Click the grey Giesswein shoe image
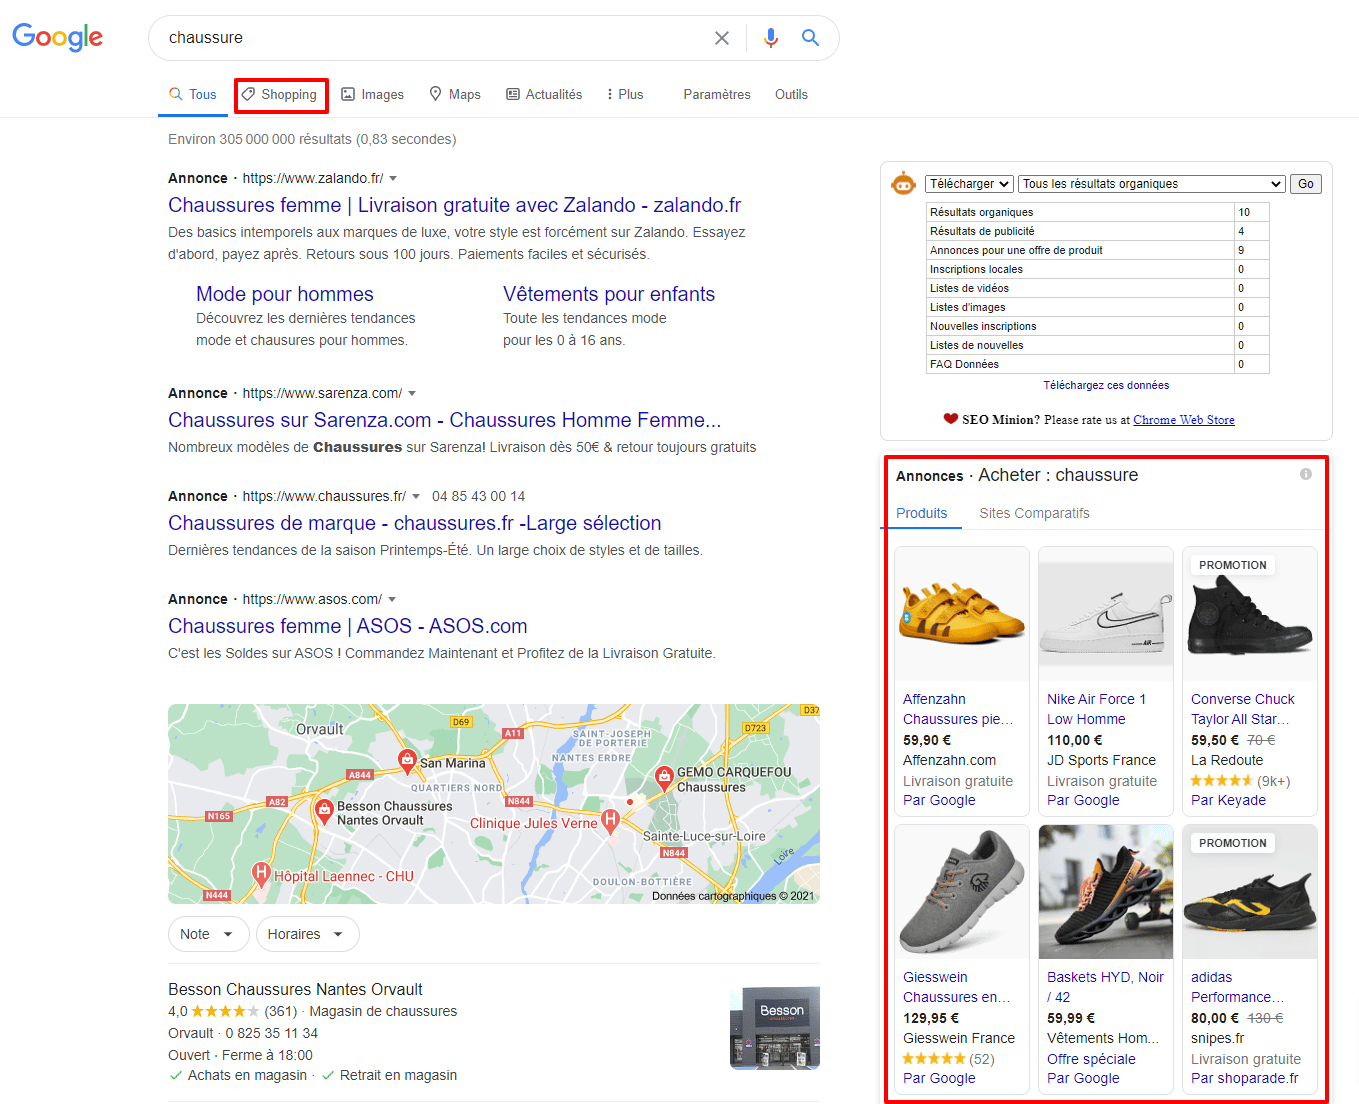1359x1104 pixels. click(962, 892)
